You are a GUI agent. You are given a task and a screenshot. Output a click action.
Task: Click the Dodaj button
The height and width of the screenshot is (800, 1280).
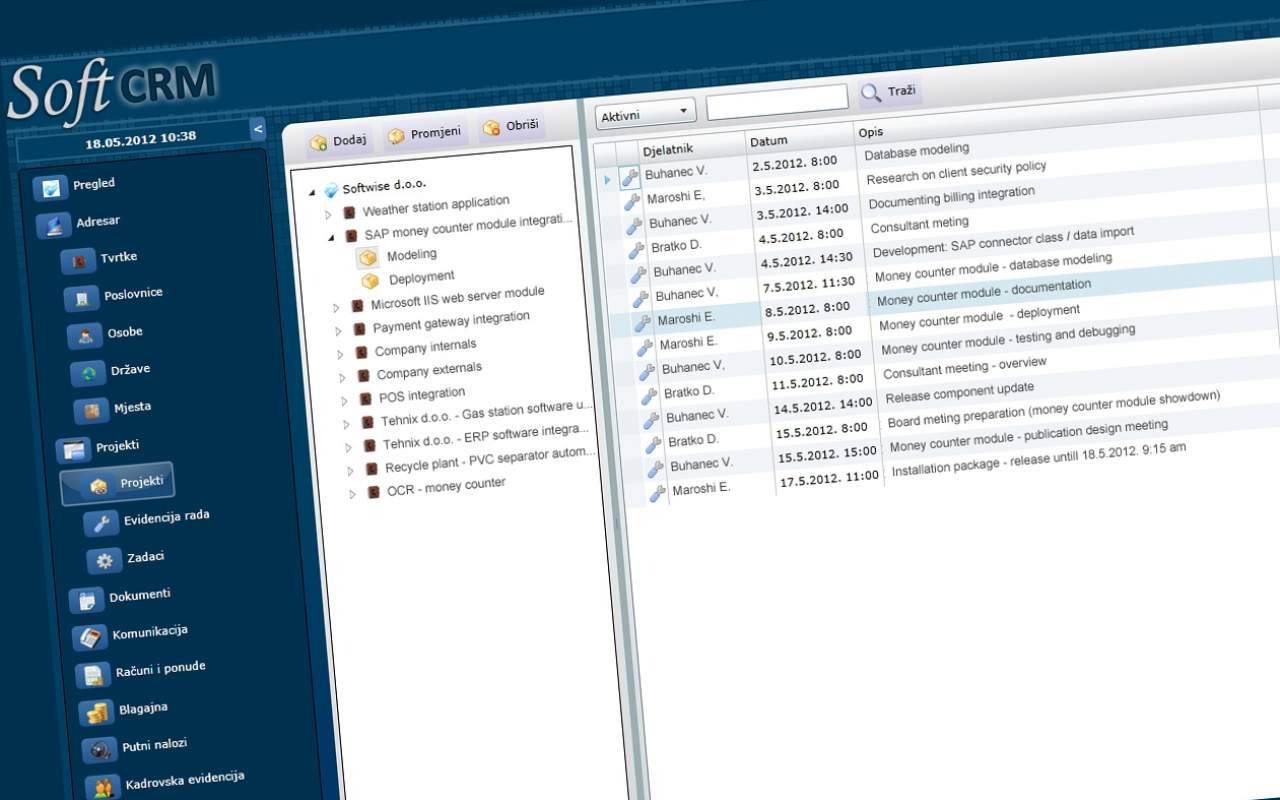point(338,141)
